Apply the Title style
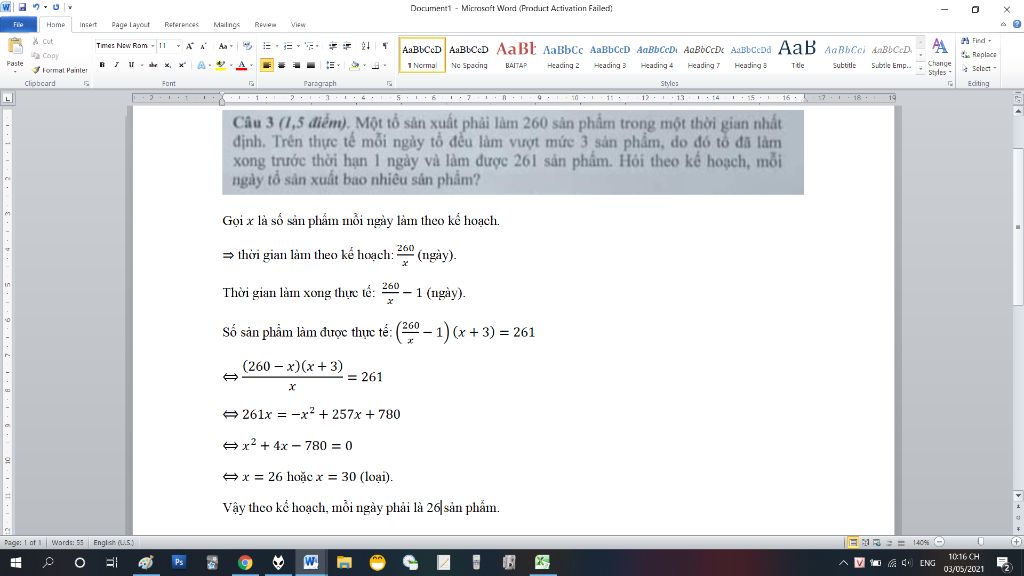Screen dimensions: 1024x576 (797, 55)
